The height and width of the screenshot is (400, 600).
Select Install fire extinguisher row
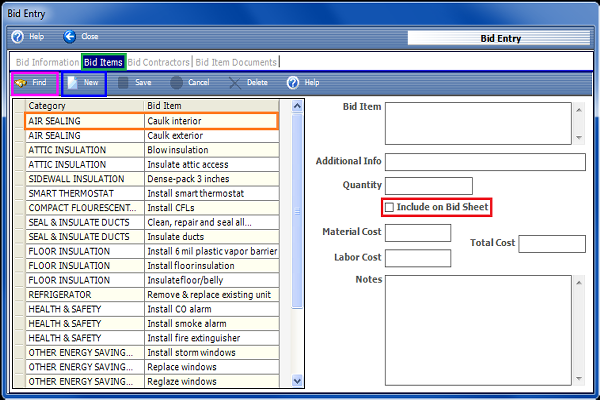pyautogui.click(x=152, y=338)
